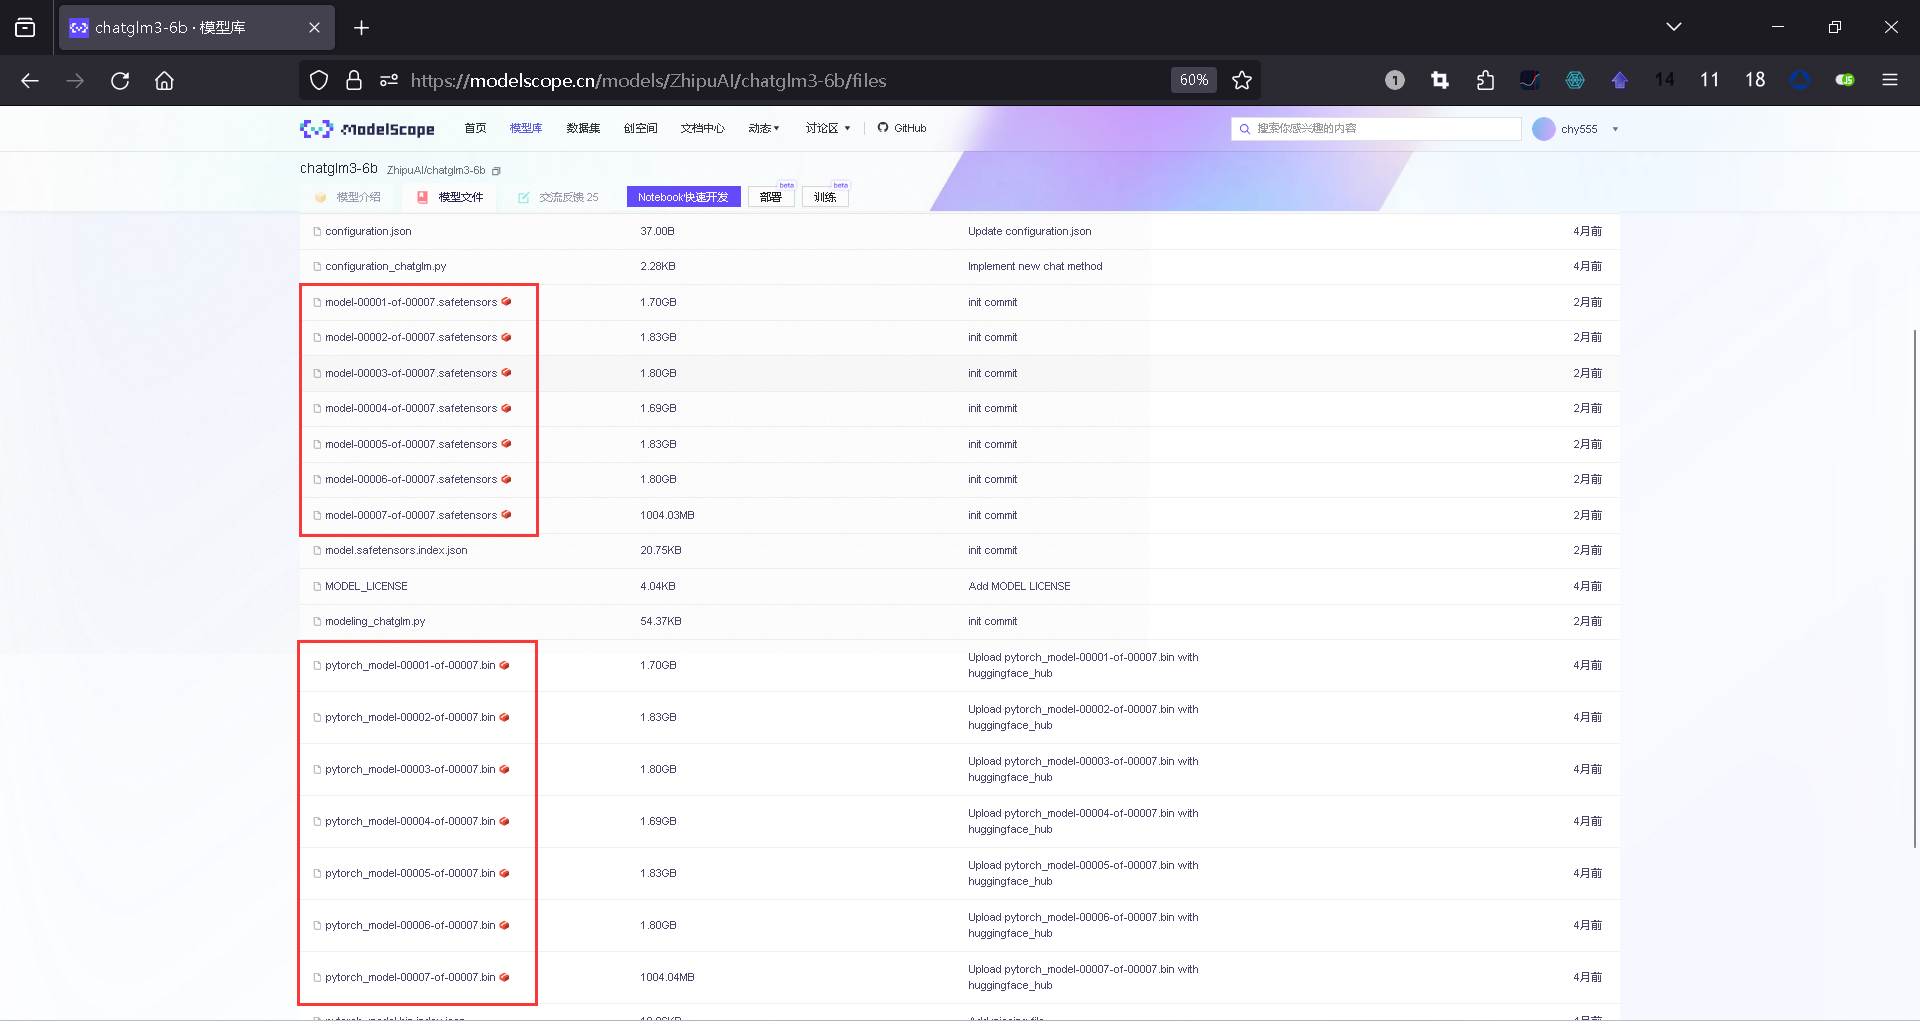Click the screenshot crop tool icon
The image size is (1920, 1021).
click(1440, 81)
